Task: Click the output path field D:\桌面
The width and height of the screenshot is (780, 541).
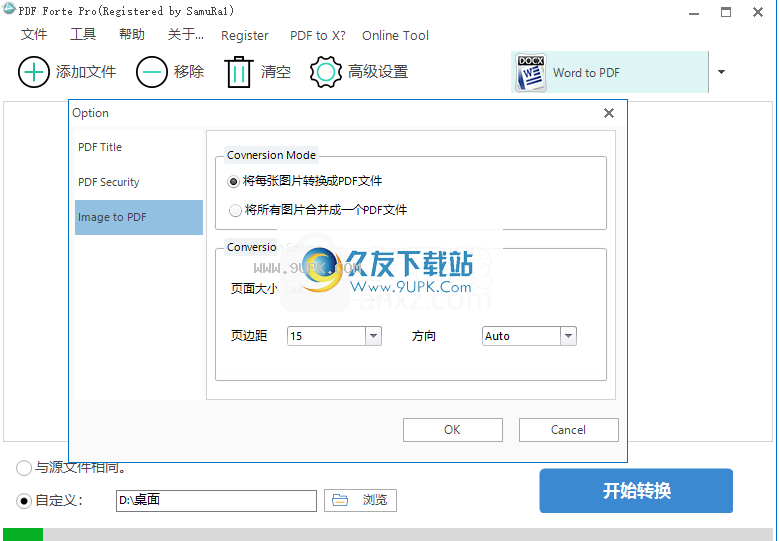Action: point(216,501)
